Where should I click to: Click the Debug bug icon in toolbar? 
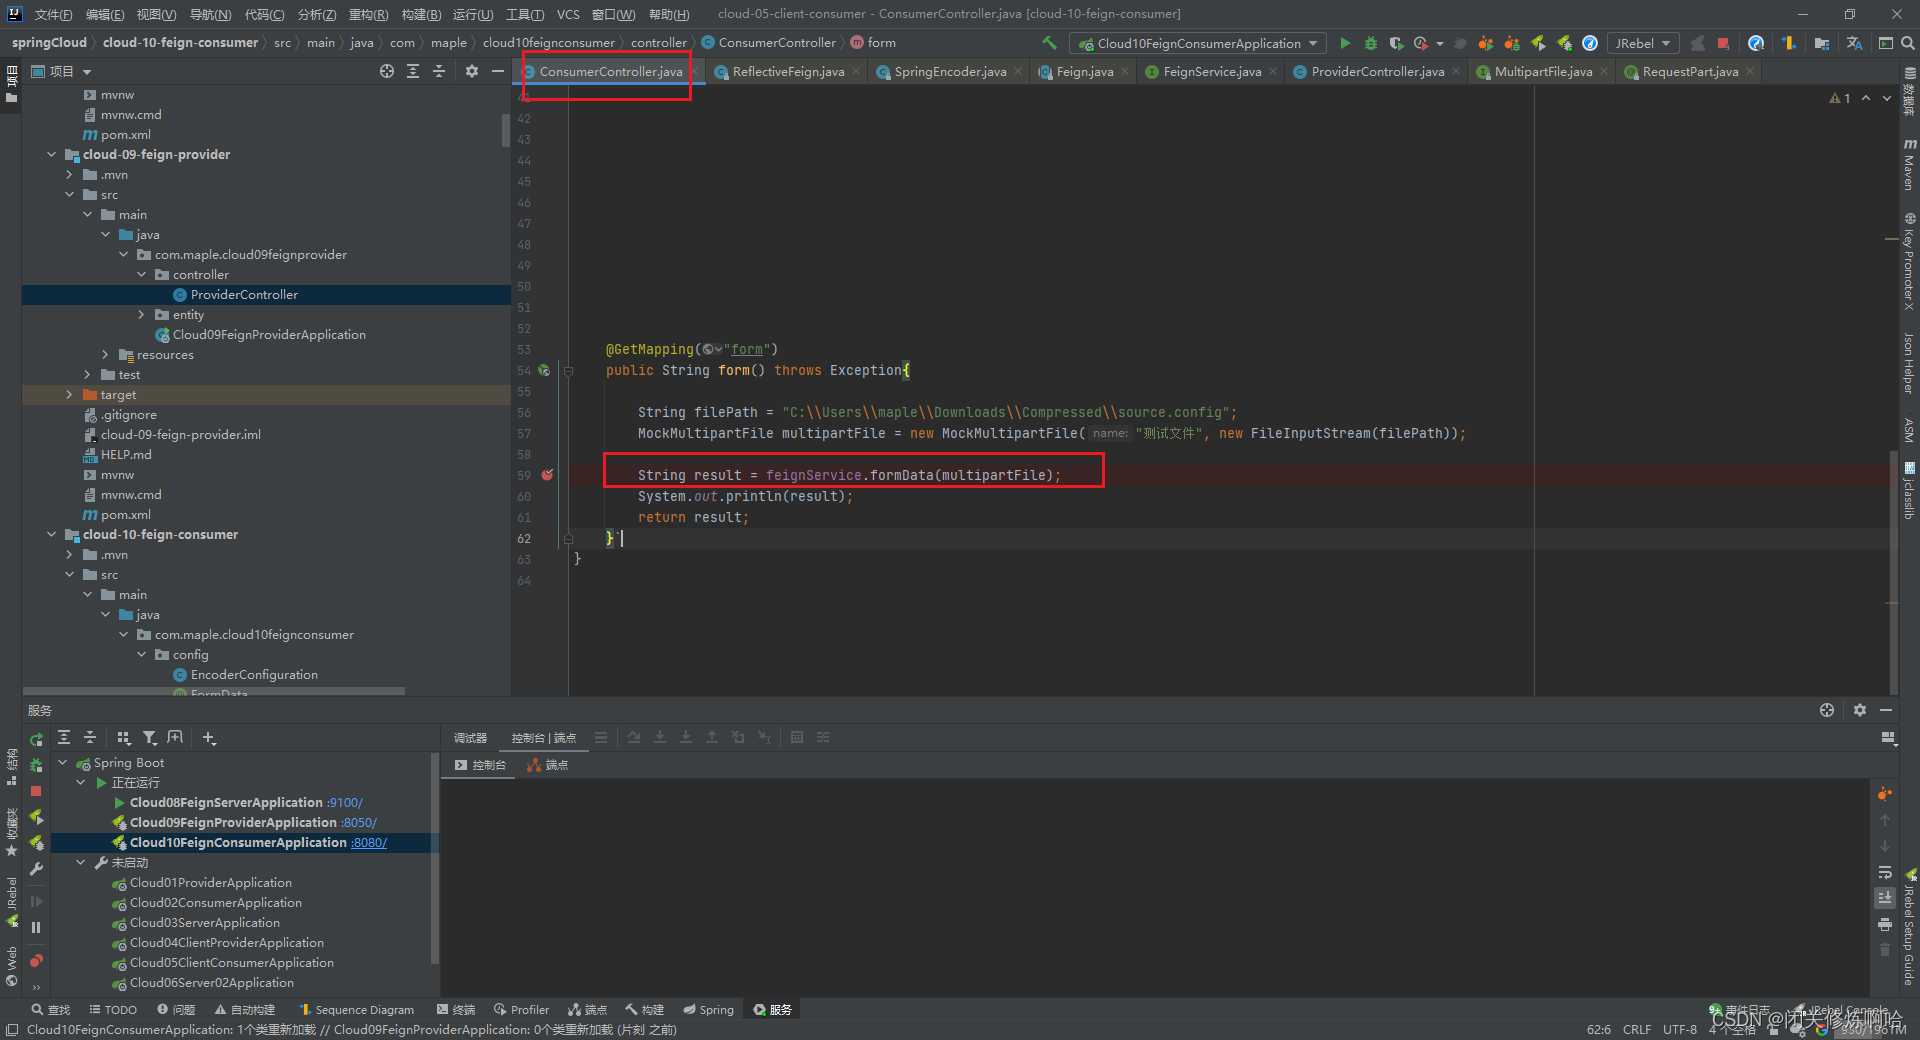click(x=1371, y=43)
